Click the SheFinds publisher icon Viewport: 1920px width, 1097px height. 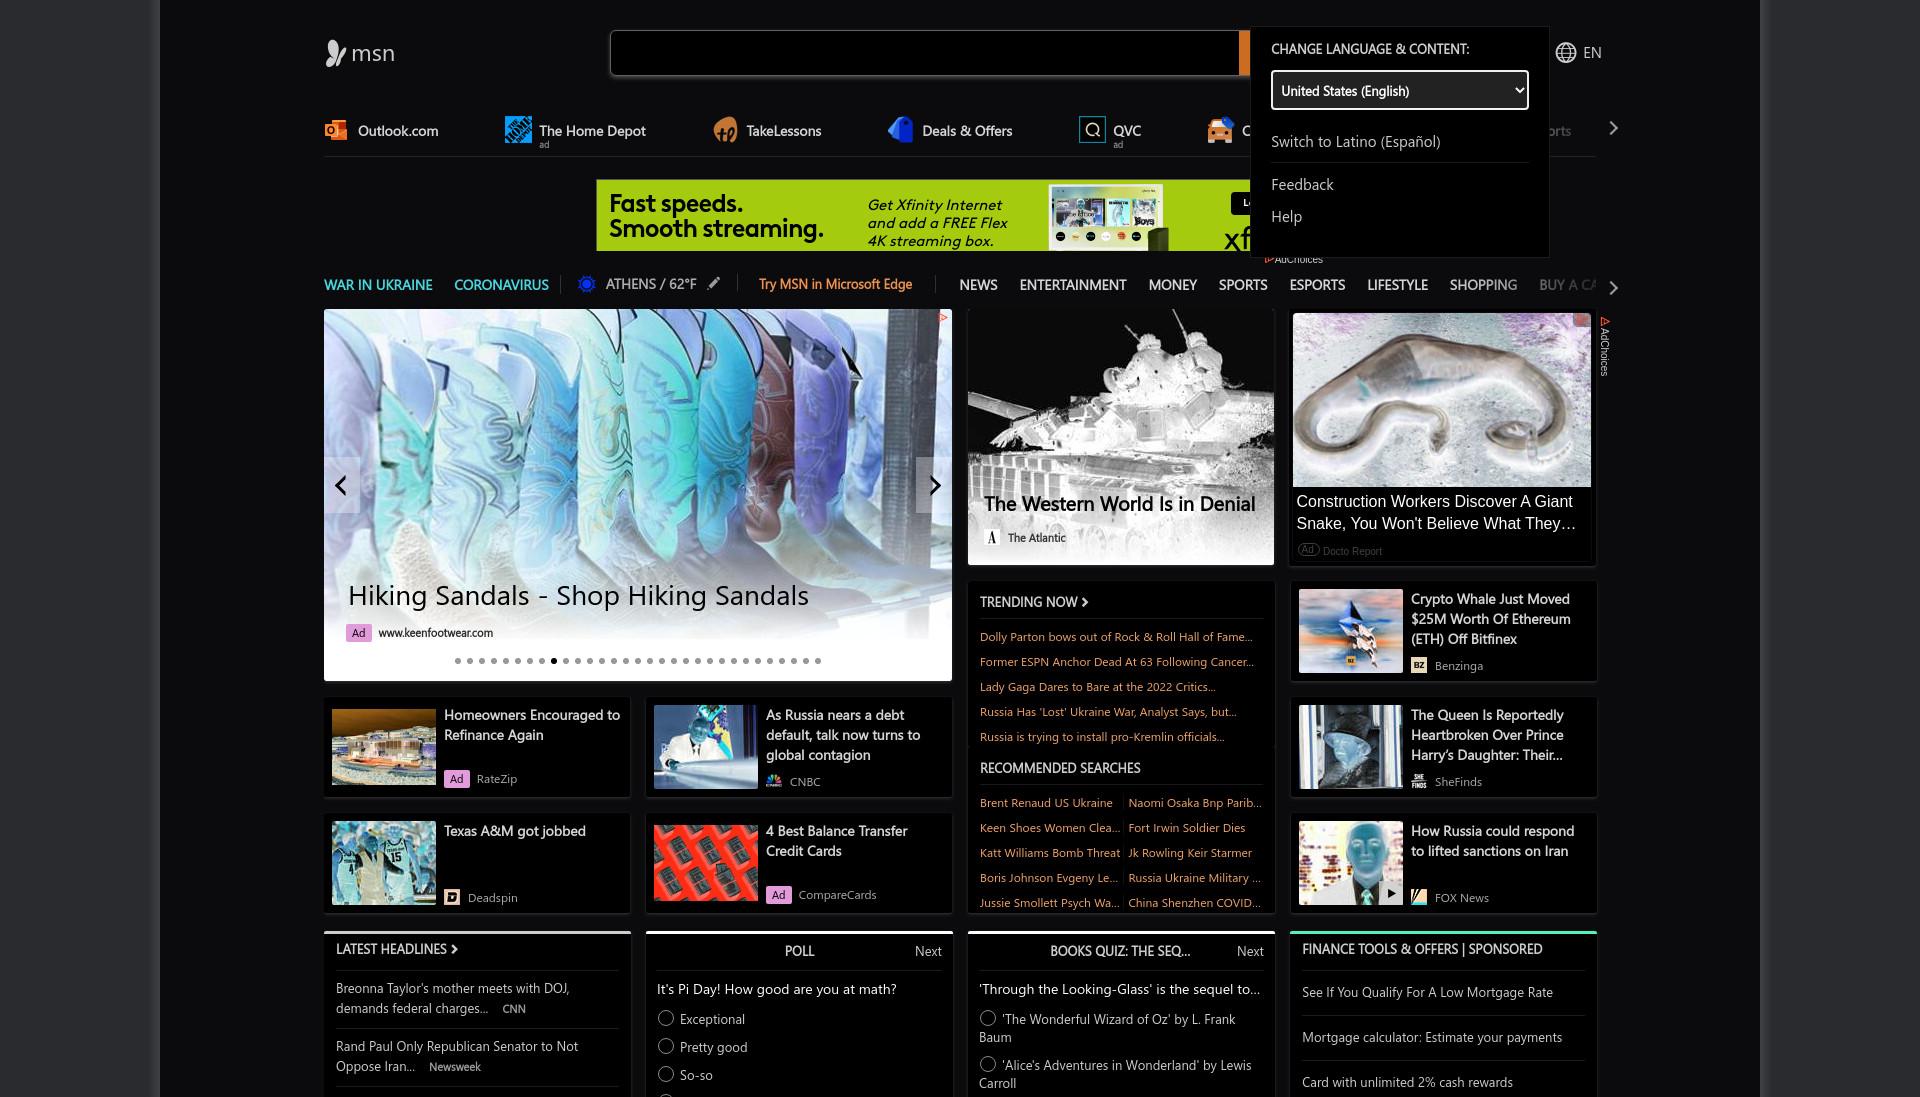[x=1419, y=781]
